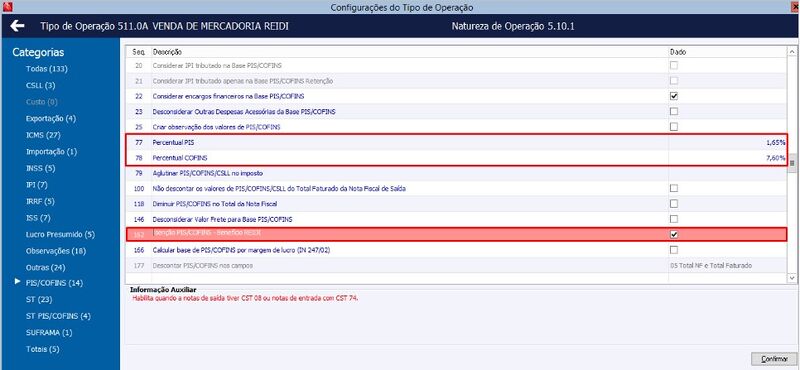
Task: Select the PIS/COFINS (14) category
Action: 54,283
